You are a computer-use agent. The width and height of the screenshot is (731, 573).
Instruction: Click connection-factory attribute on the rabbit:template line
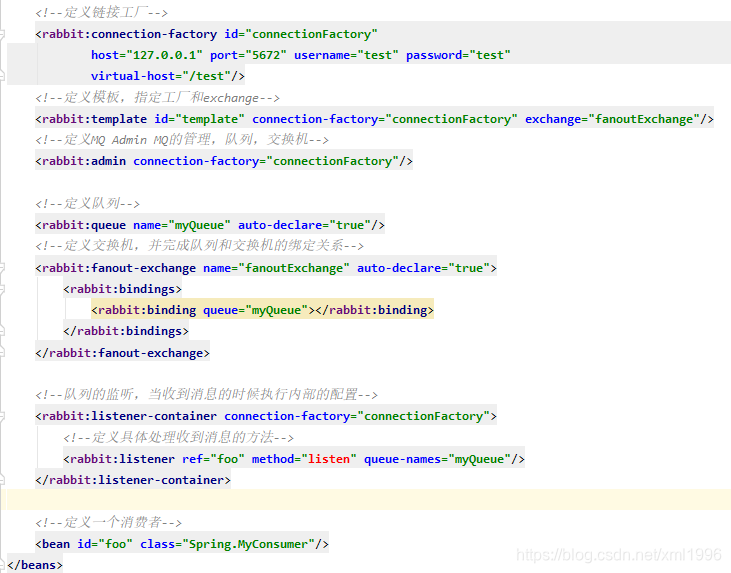[x=315, y=119]
